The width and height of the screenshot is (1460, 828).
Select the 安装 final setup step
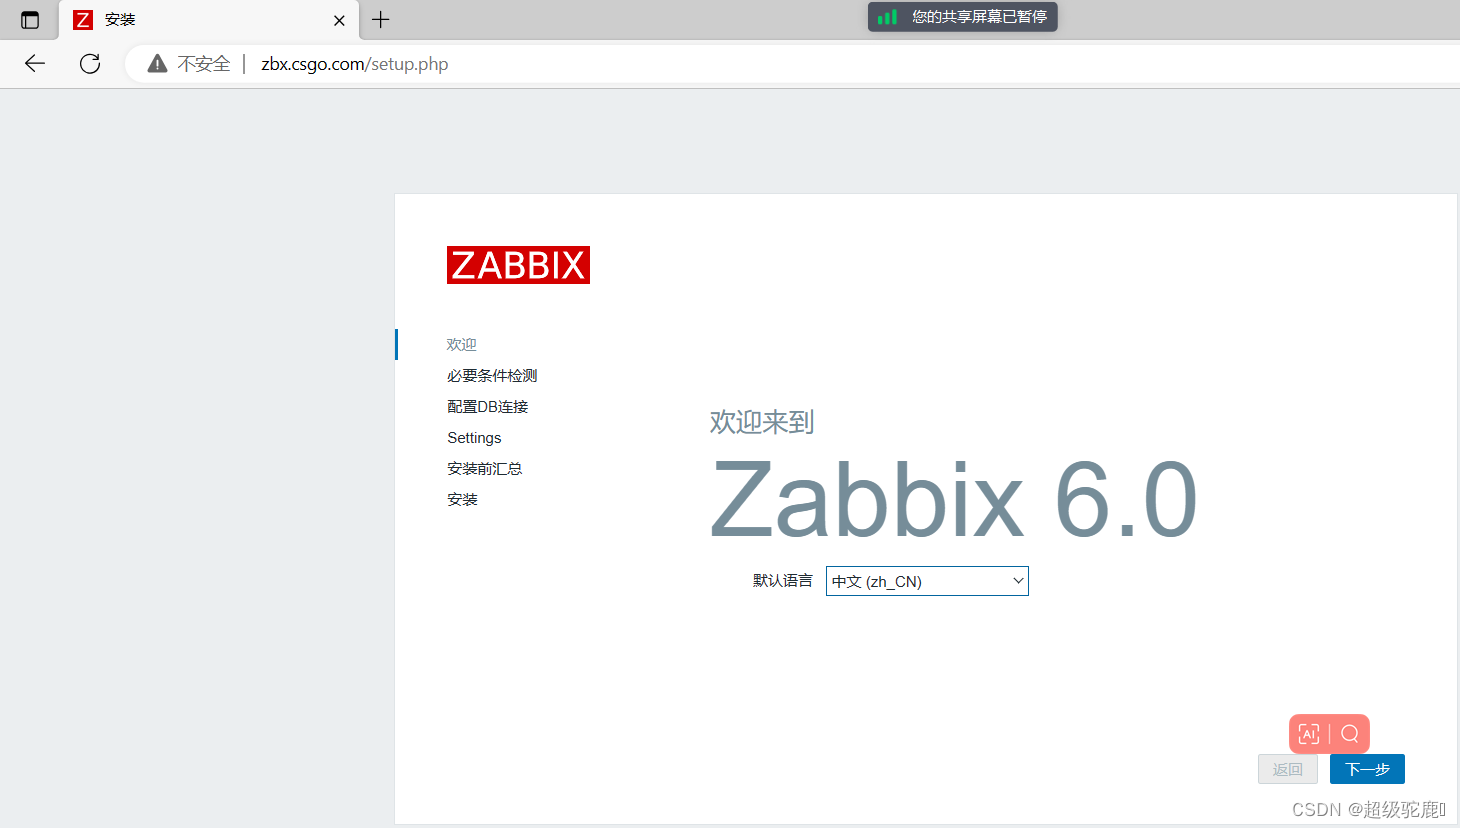click(462, 499)
